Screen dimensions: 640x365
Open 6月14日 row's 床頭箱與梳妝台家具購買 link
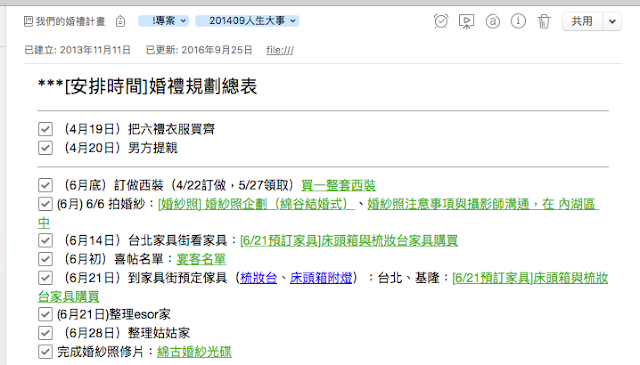tap(349, 240)
